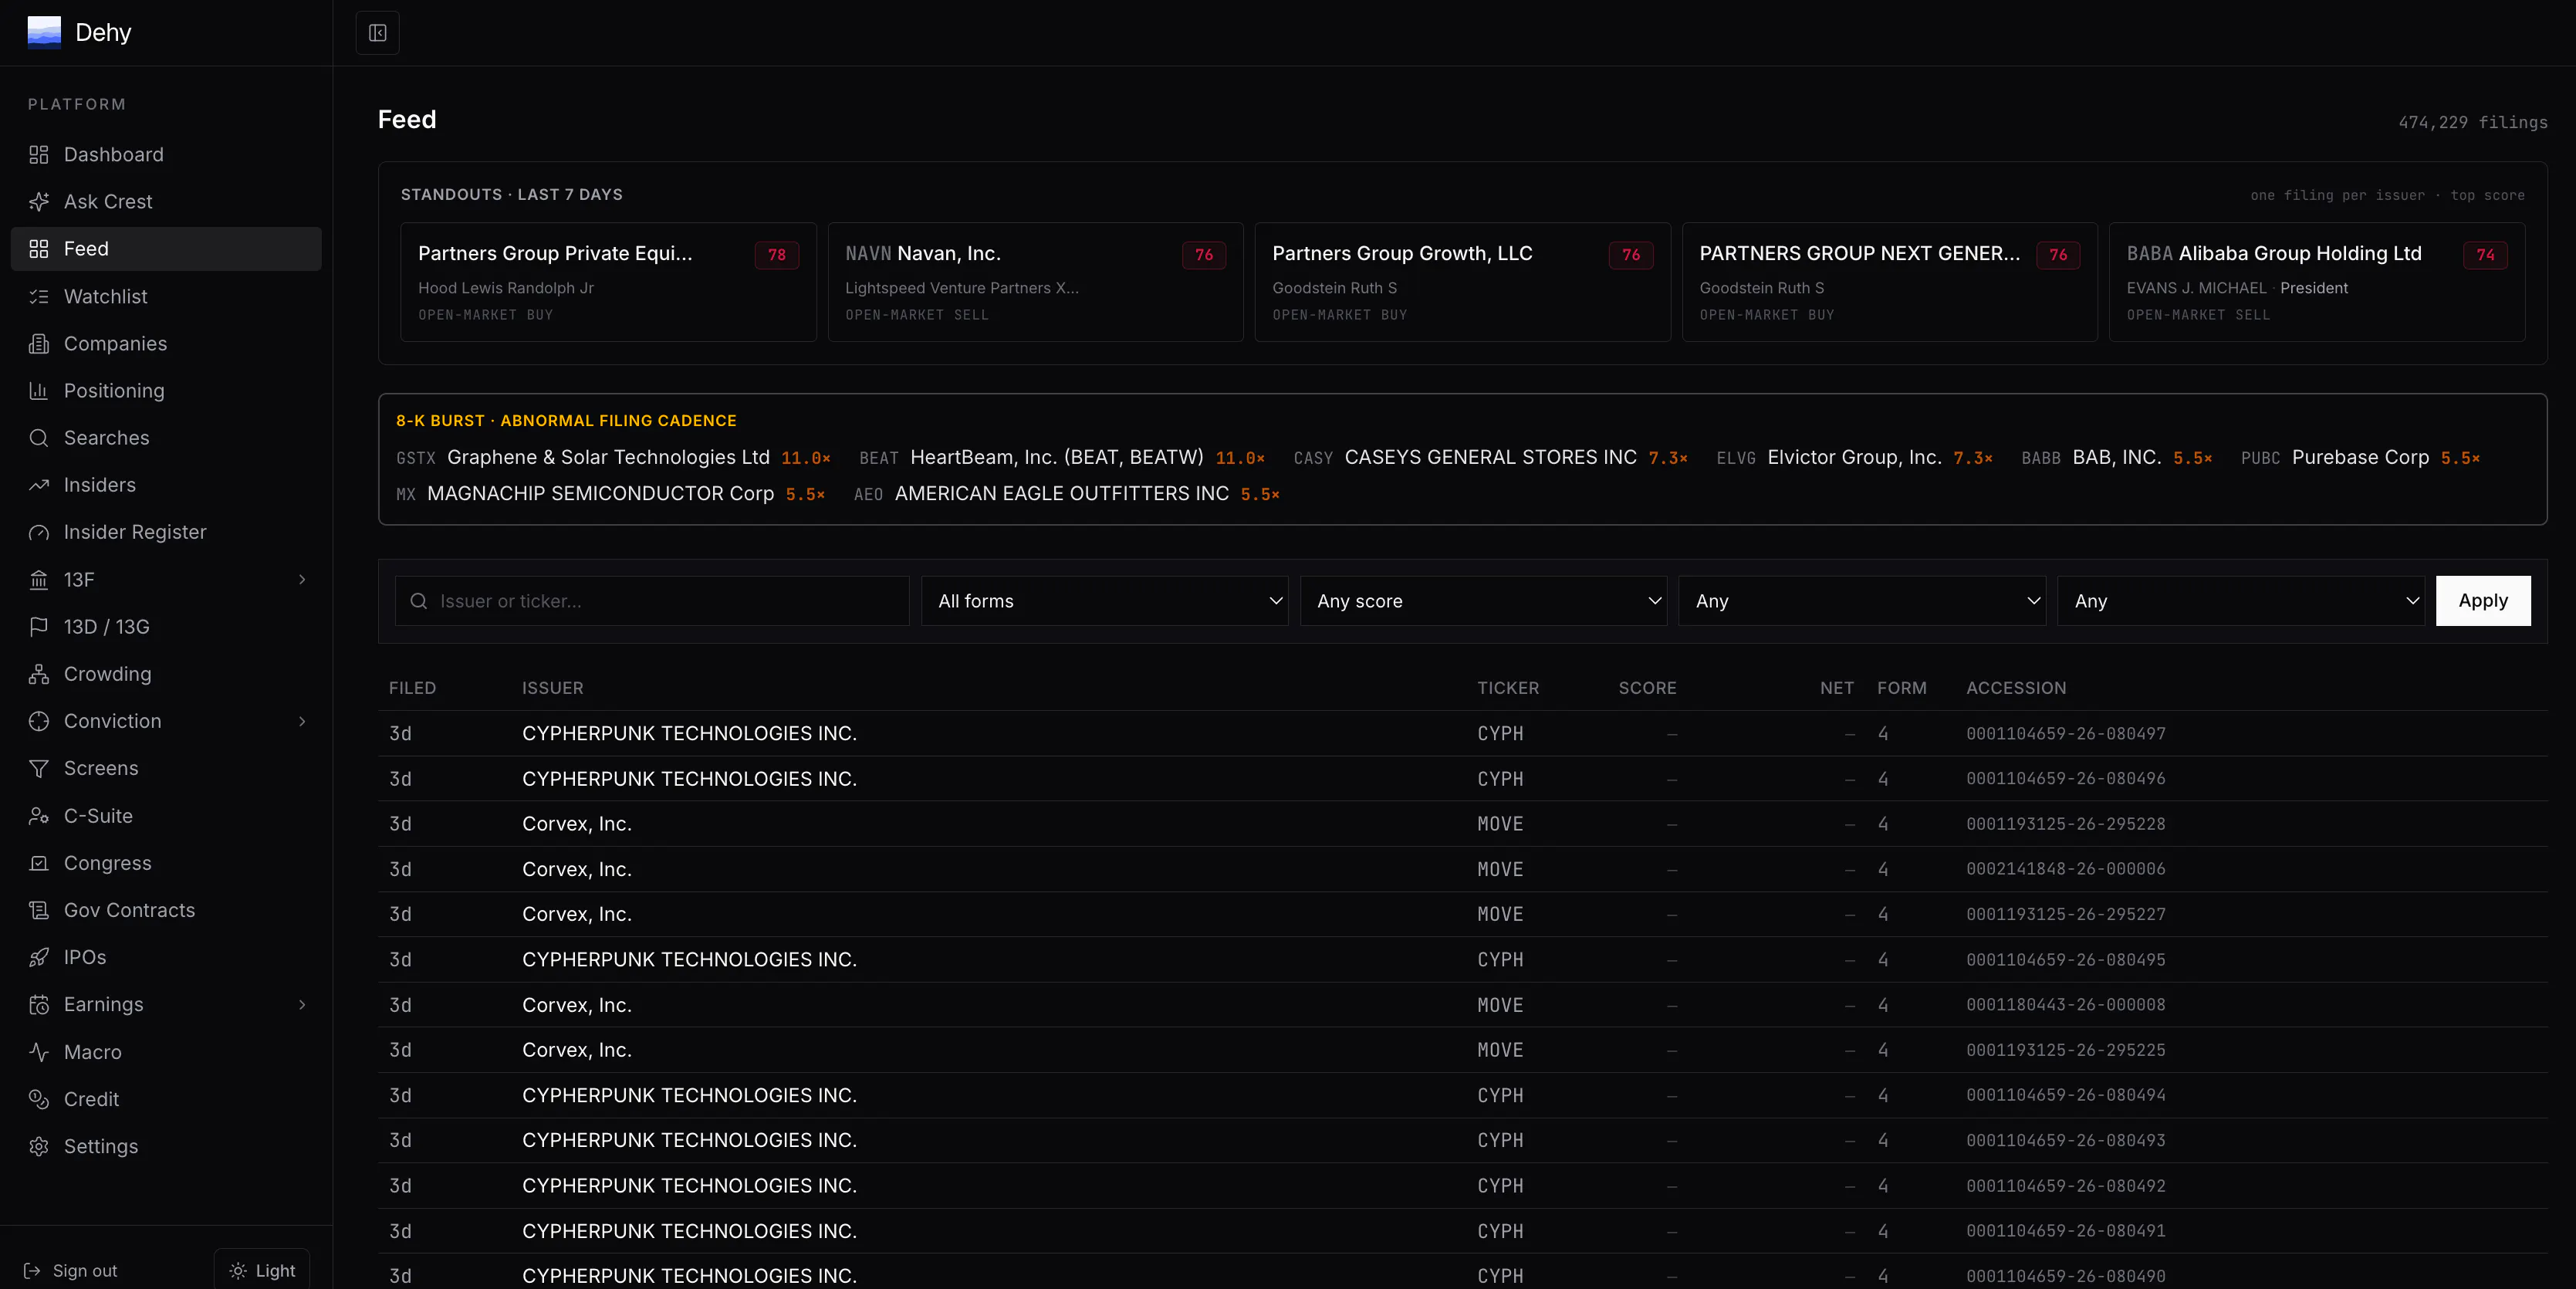Expand the Conviction submenu chevron
This screenshot has width=2576, height=1289.
coord(302,721)
